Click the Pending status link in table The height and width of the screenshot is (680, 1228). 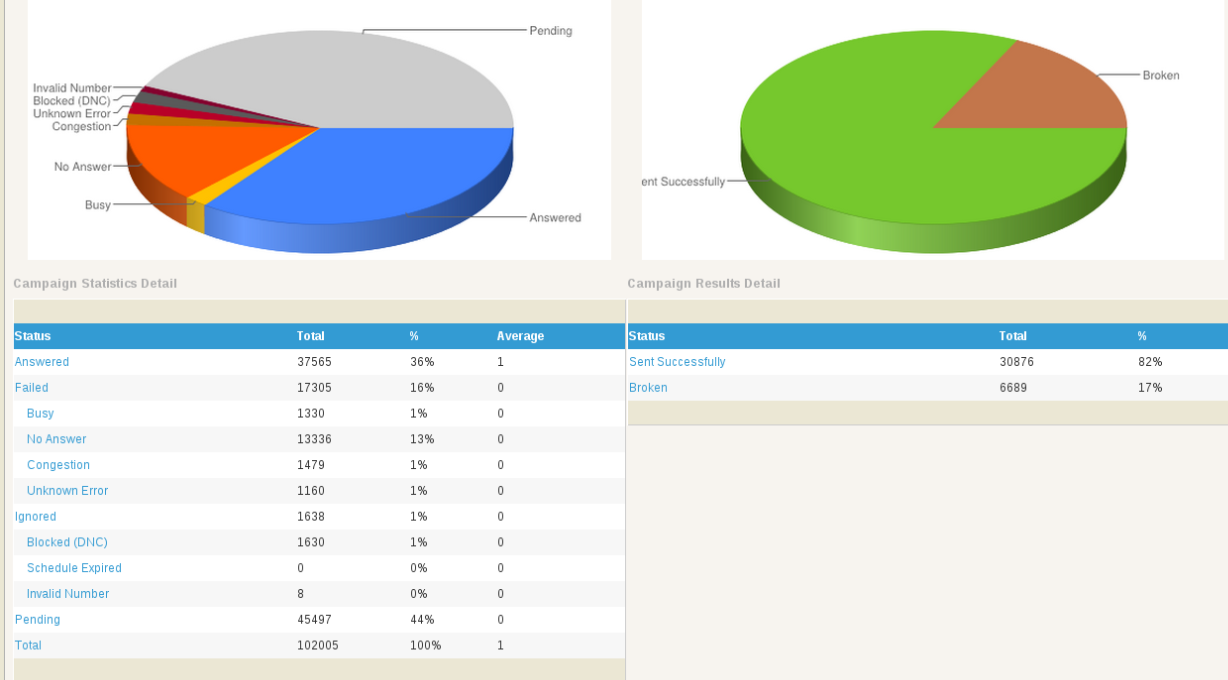click(x=37, y=621)
